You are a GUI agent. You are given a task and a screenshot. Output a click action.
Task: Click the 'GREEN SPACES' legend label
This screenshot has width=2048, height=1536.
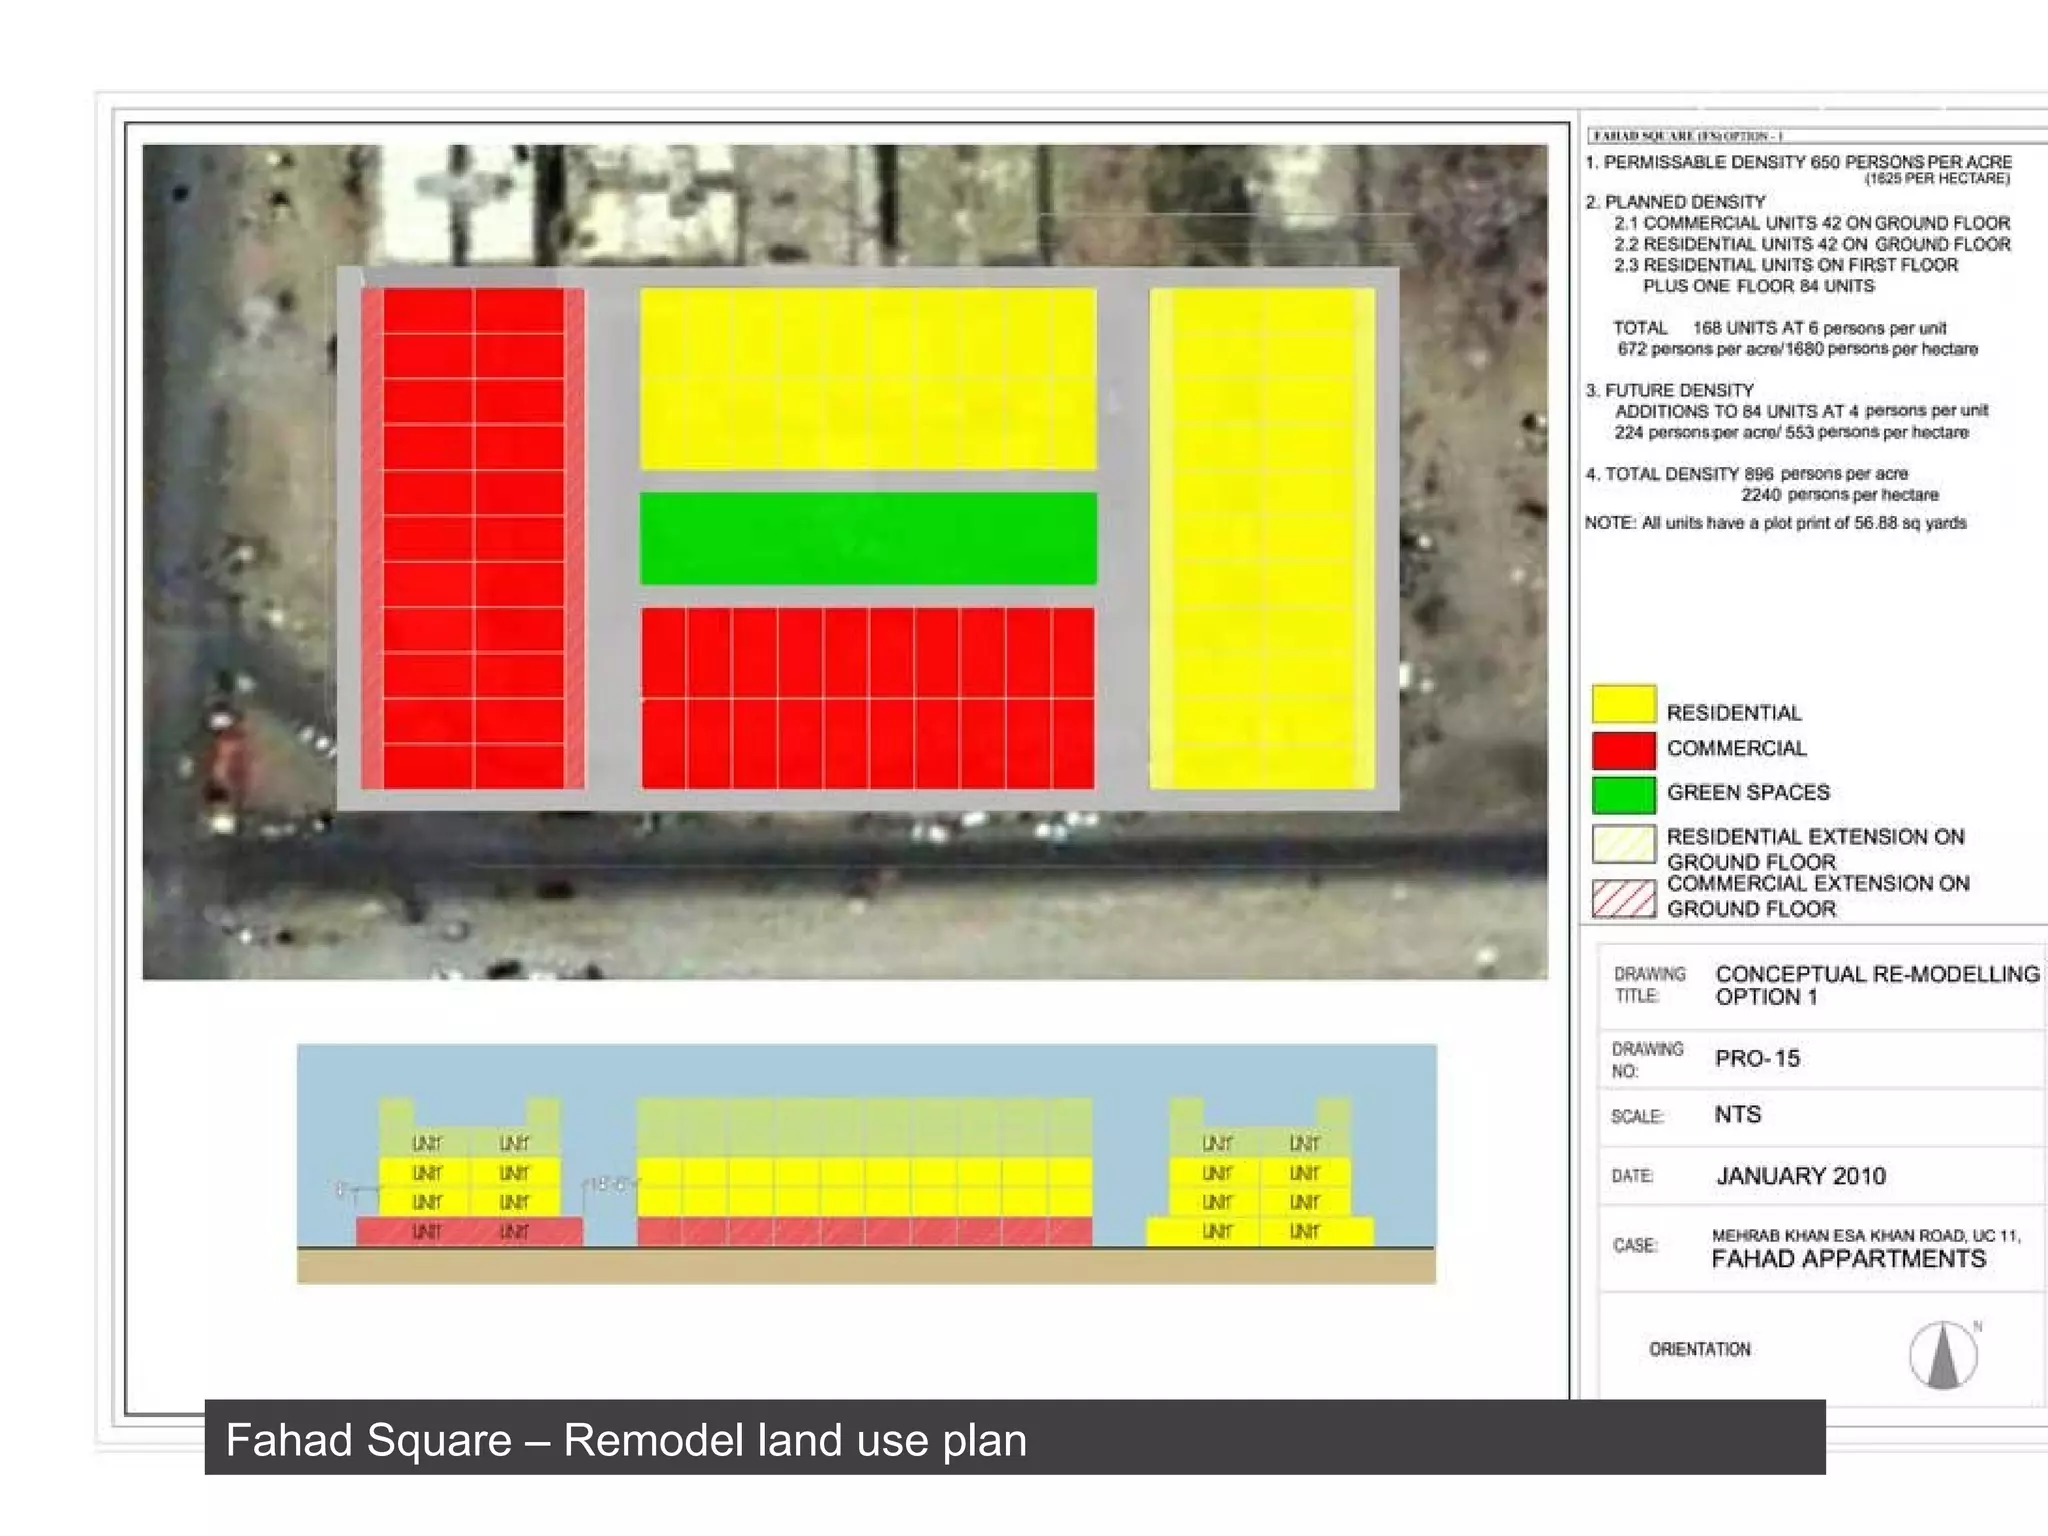[1748, 792]
